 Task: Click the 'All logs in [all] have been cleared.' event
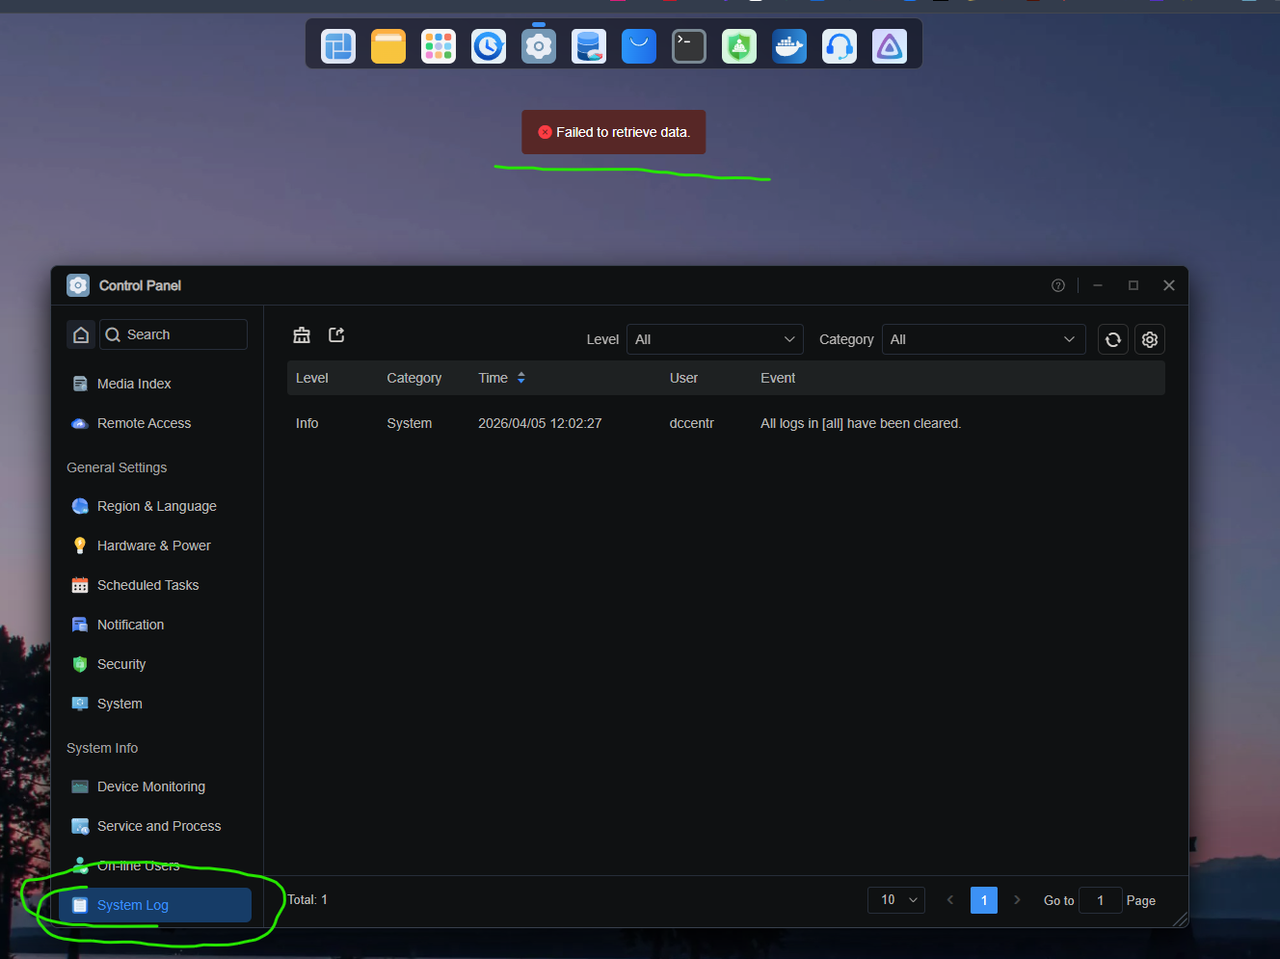pos(861,423)
